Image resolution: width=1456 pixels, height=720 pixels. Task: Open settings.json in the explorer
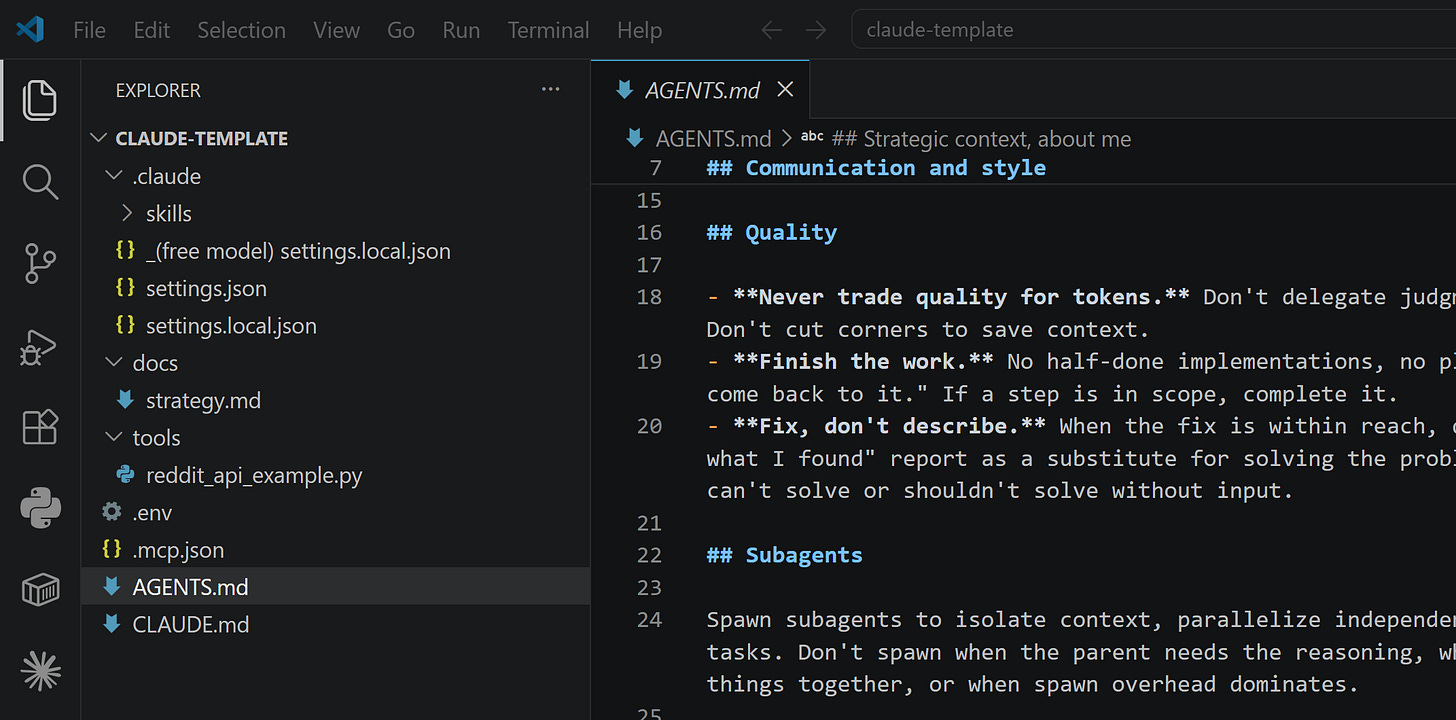(x=206, y=288)
